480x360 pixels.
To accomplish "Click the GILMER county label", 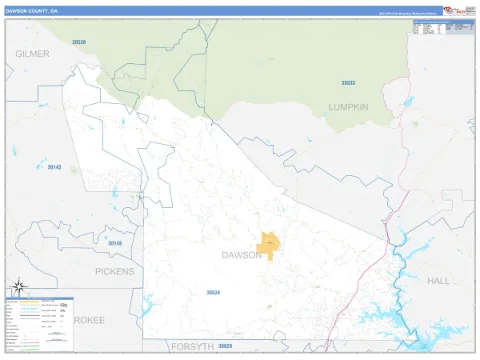I will (x=32, y=54).
